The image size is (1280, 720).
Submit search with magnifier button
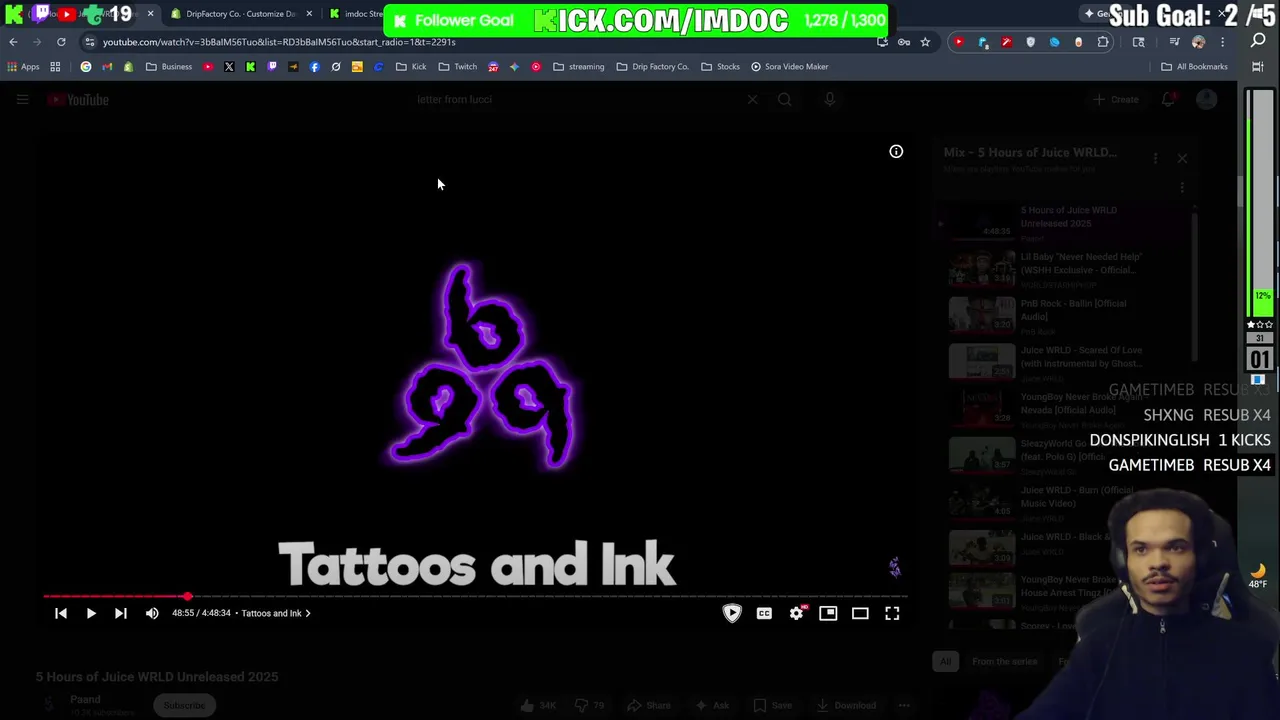coord(785,99)
